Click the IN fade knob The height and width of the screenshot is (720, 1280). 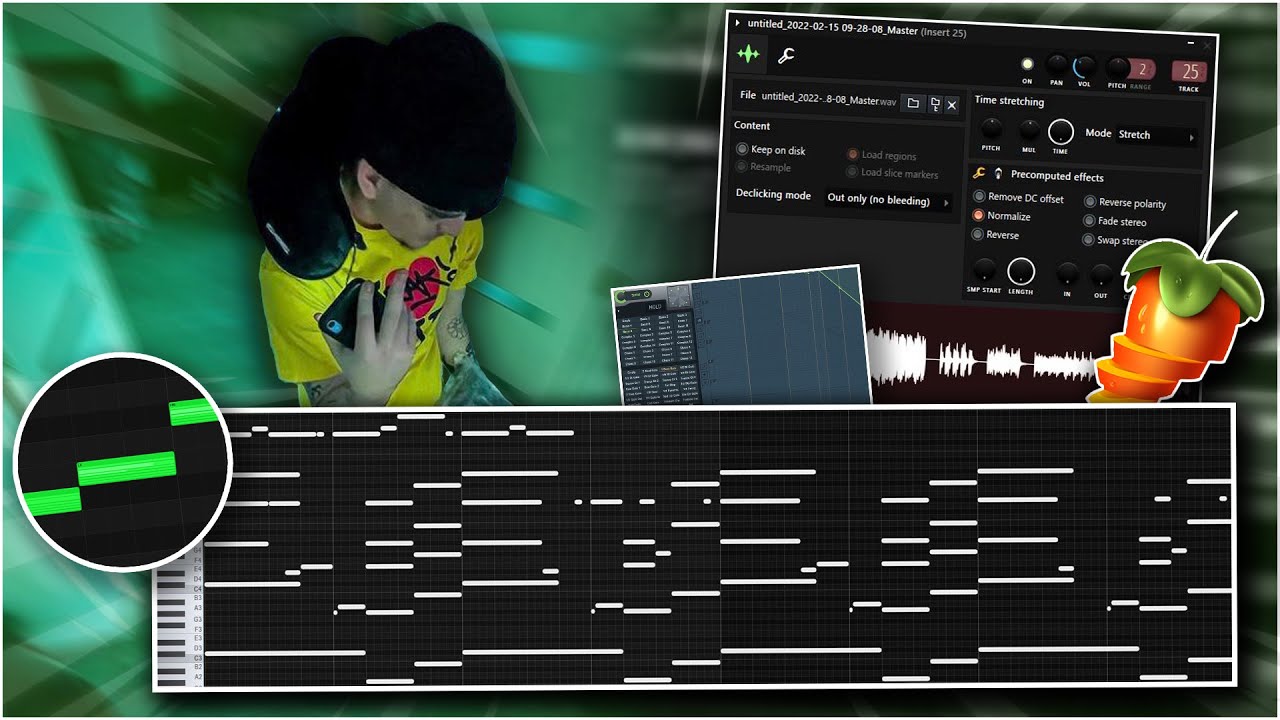pos(1068,273)
